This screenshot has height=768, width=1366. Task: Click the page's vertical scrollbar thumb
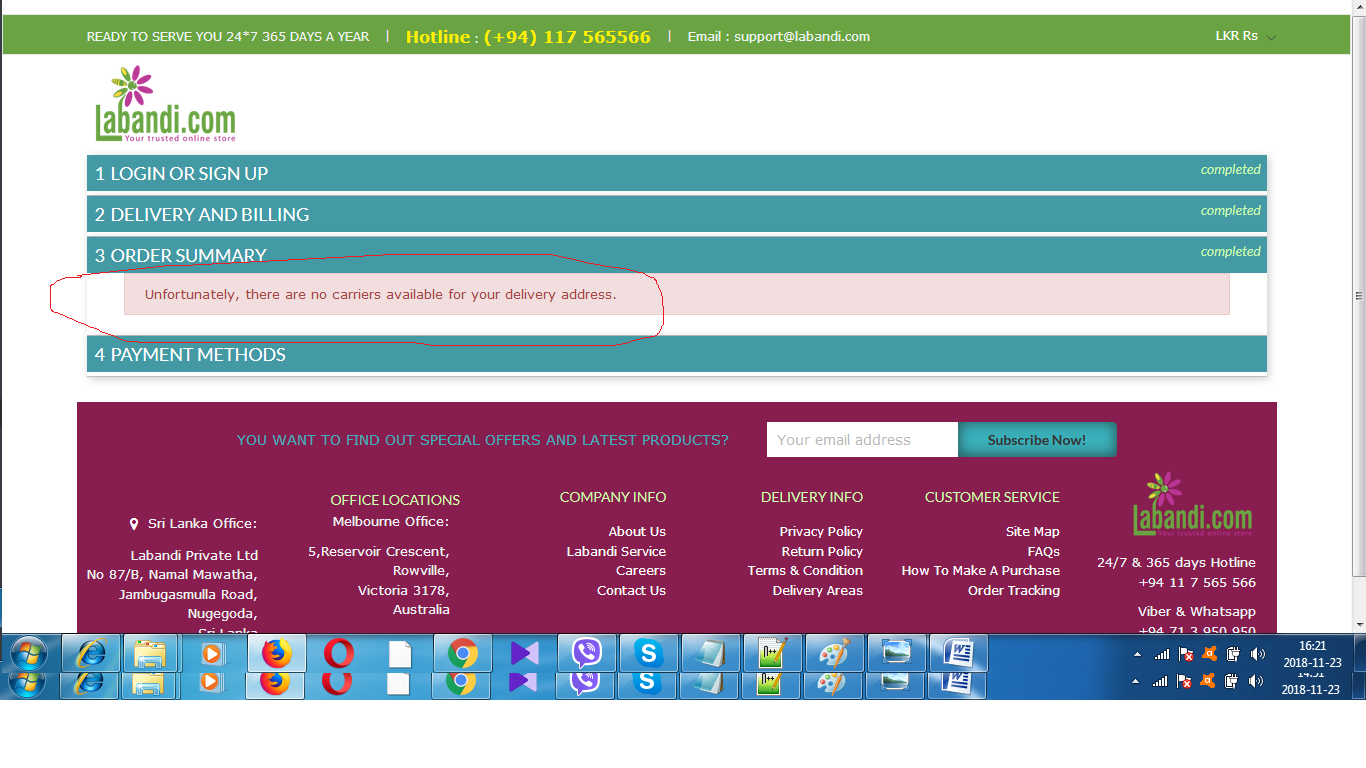1358,296
